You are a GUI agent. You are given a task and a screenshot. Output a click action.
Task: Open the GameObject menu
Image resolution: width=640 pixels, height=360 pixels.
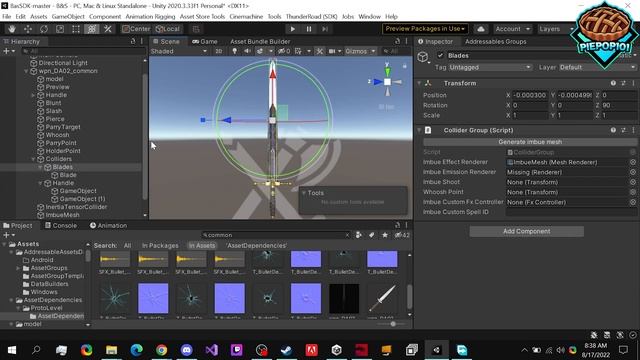pos(68,17)
